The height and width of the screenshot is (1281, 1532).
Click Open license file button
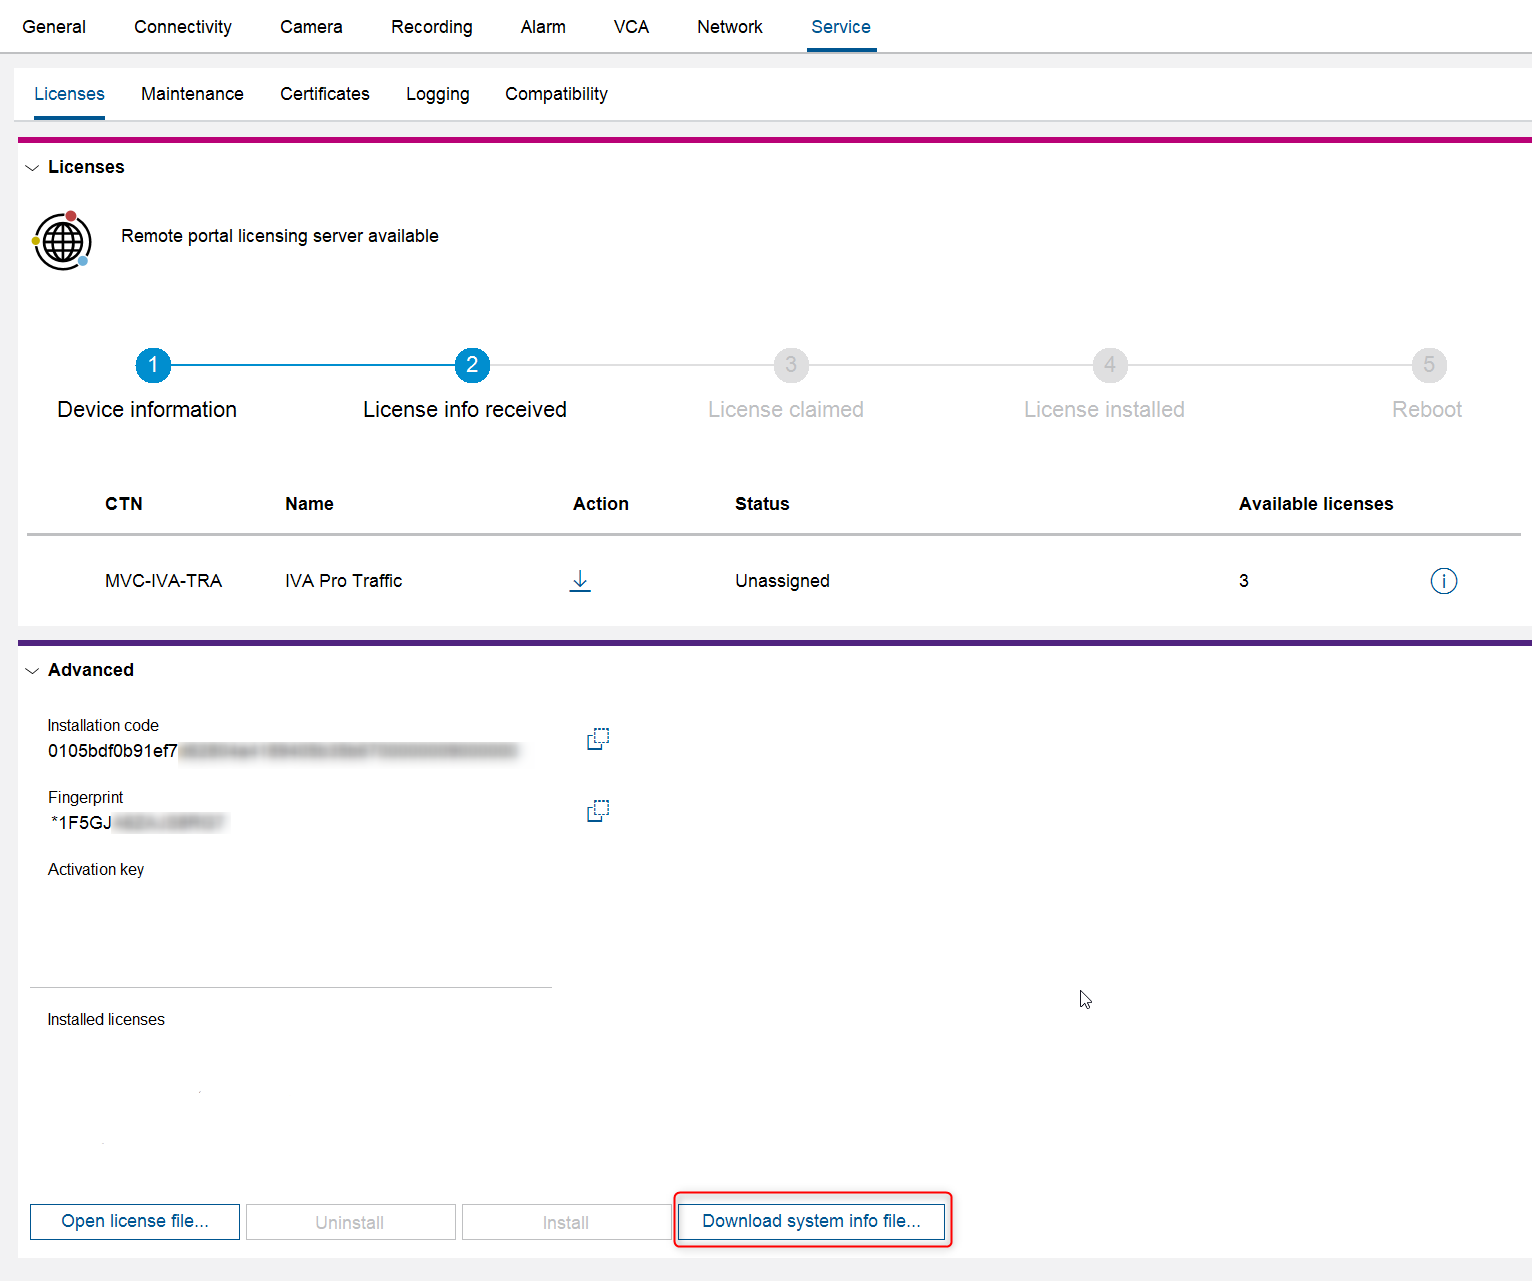click(x=135, y=1221)
